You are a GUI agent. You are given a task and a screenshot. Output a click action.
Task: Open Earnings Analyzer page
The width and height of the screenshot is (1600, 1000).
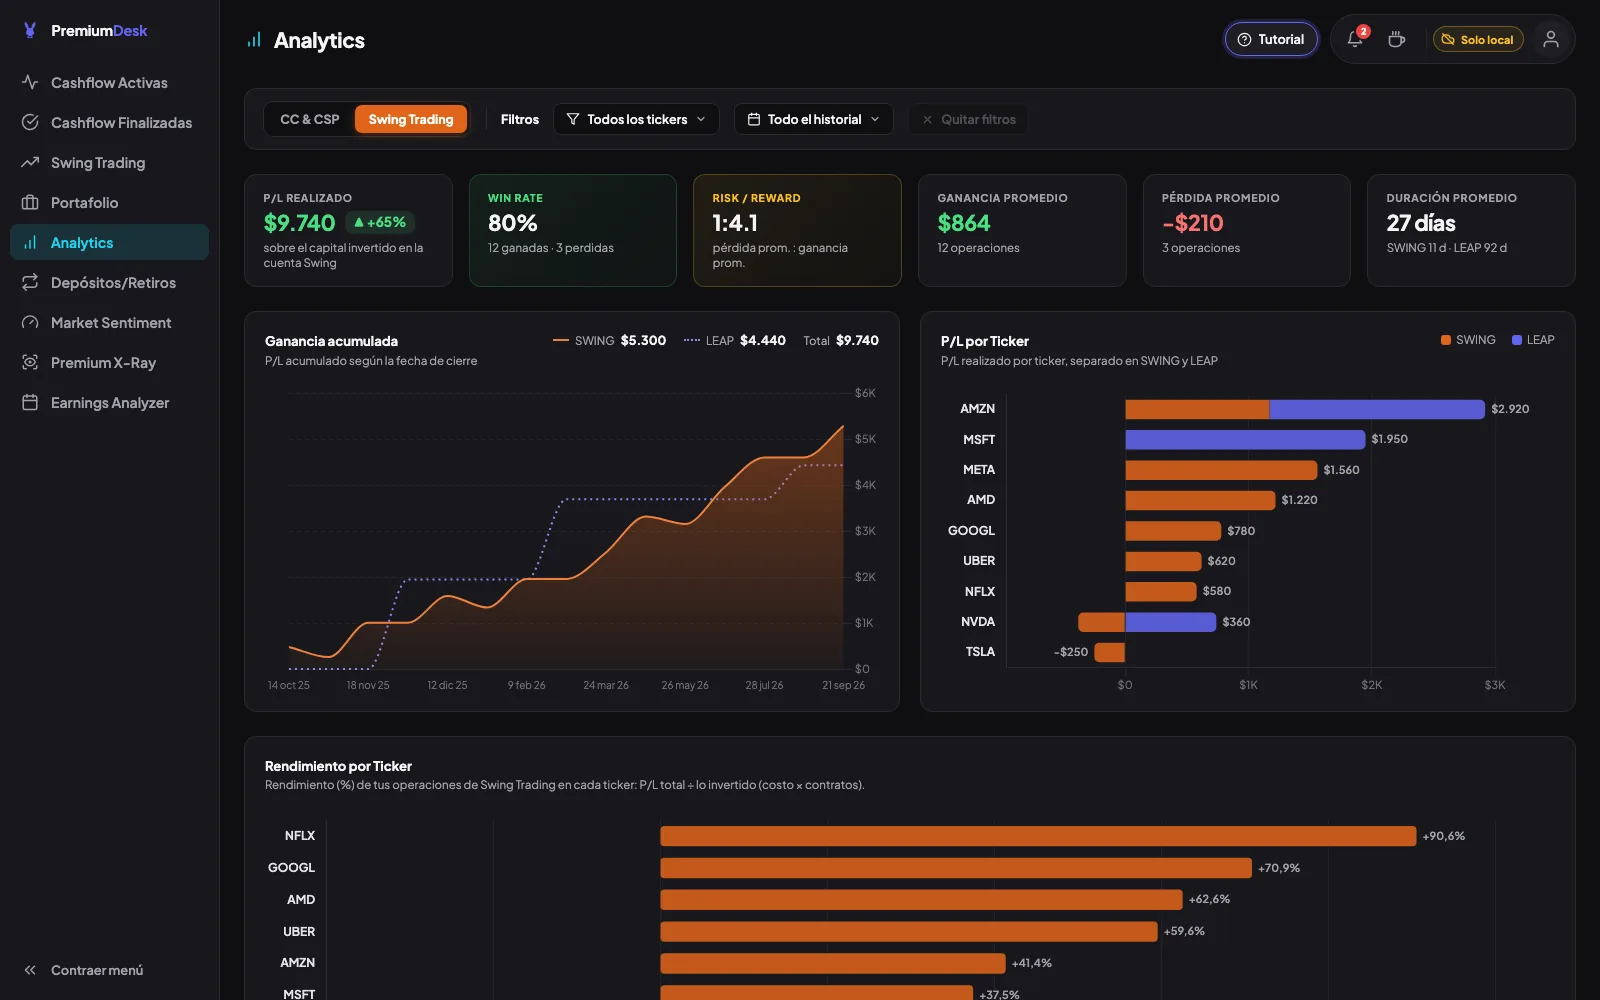tap(109, 402)
